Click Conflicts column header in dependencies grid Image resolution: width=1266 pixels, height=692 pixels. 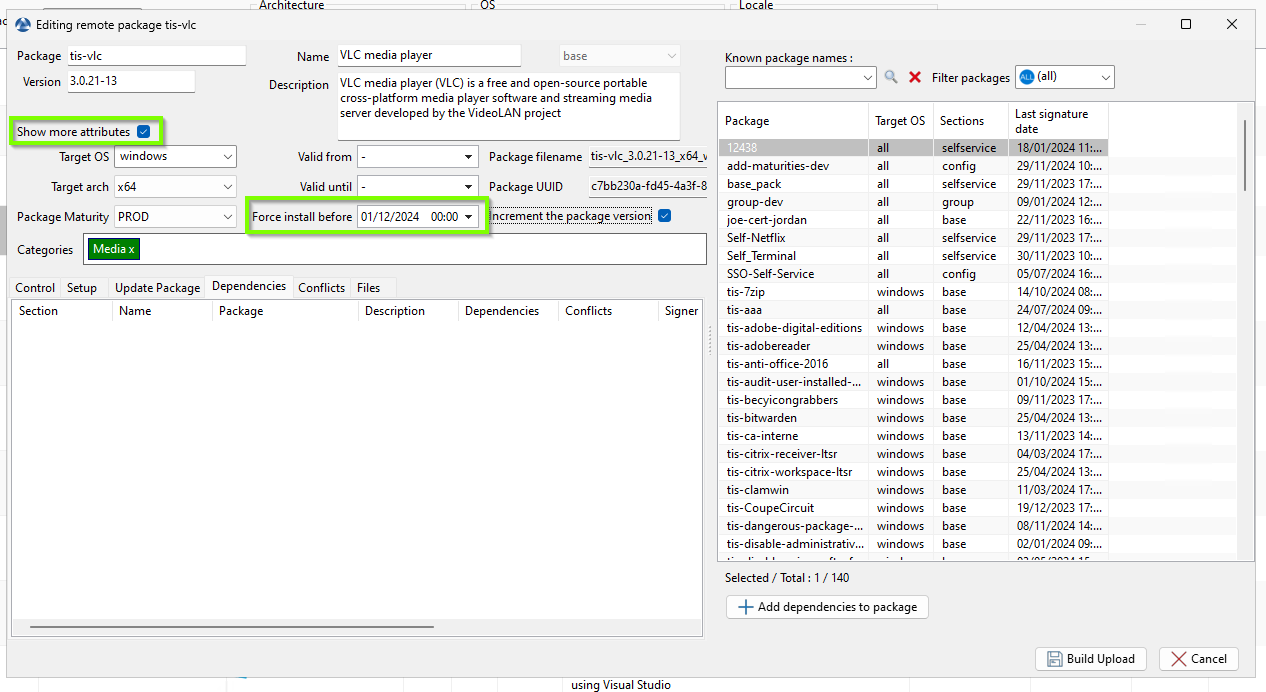(x=608, y=311)
